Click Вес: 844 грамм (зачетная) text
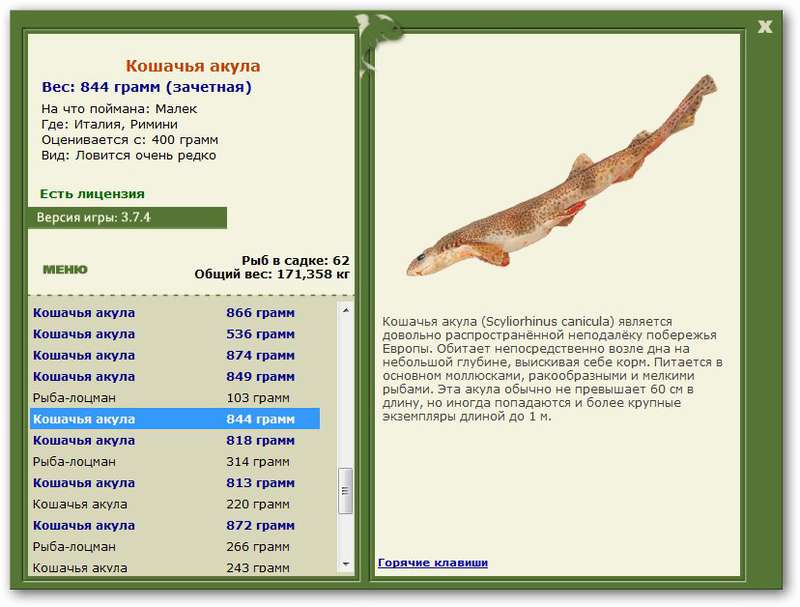The height and width of the screenshot is (607, 800). click(146, 87)
